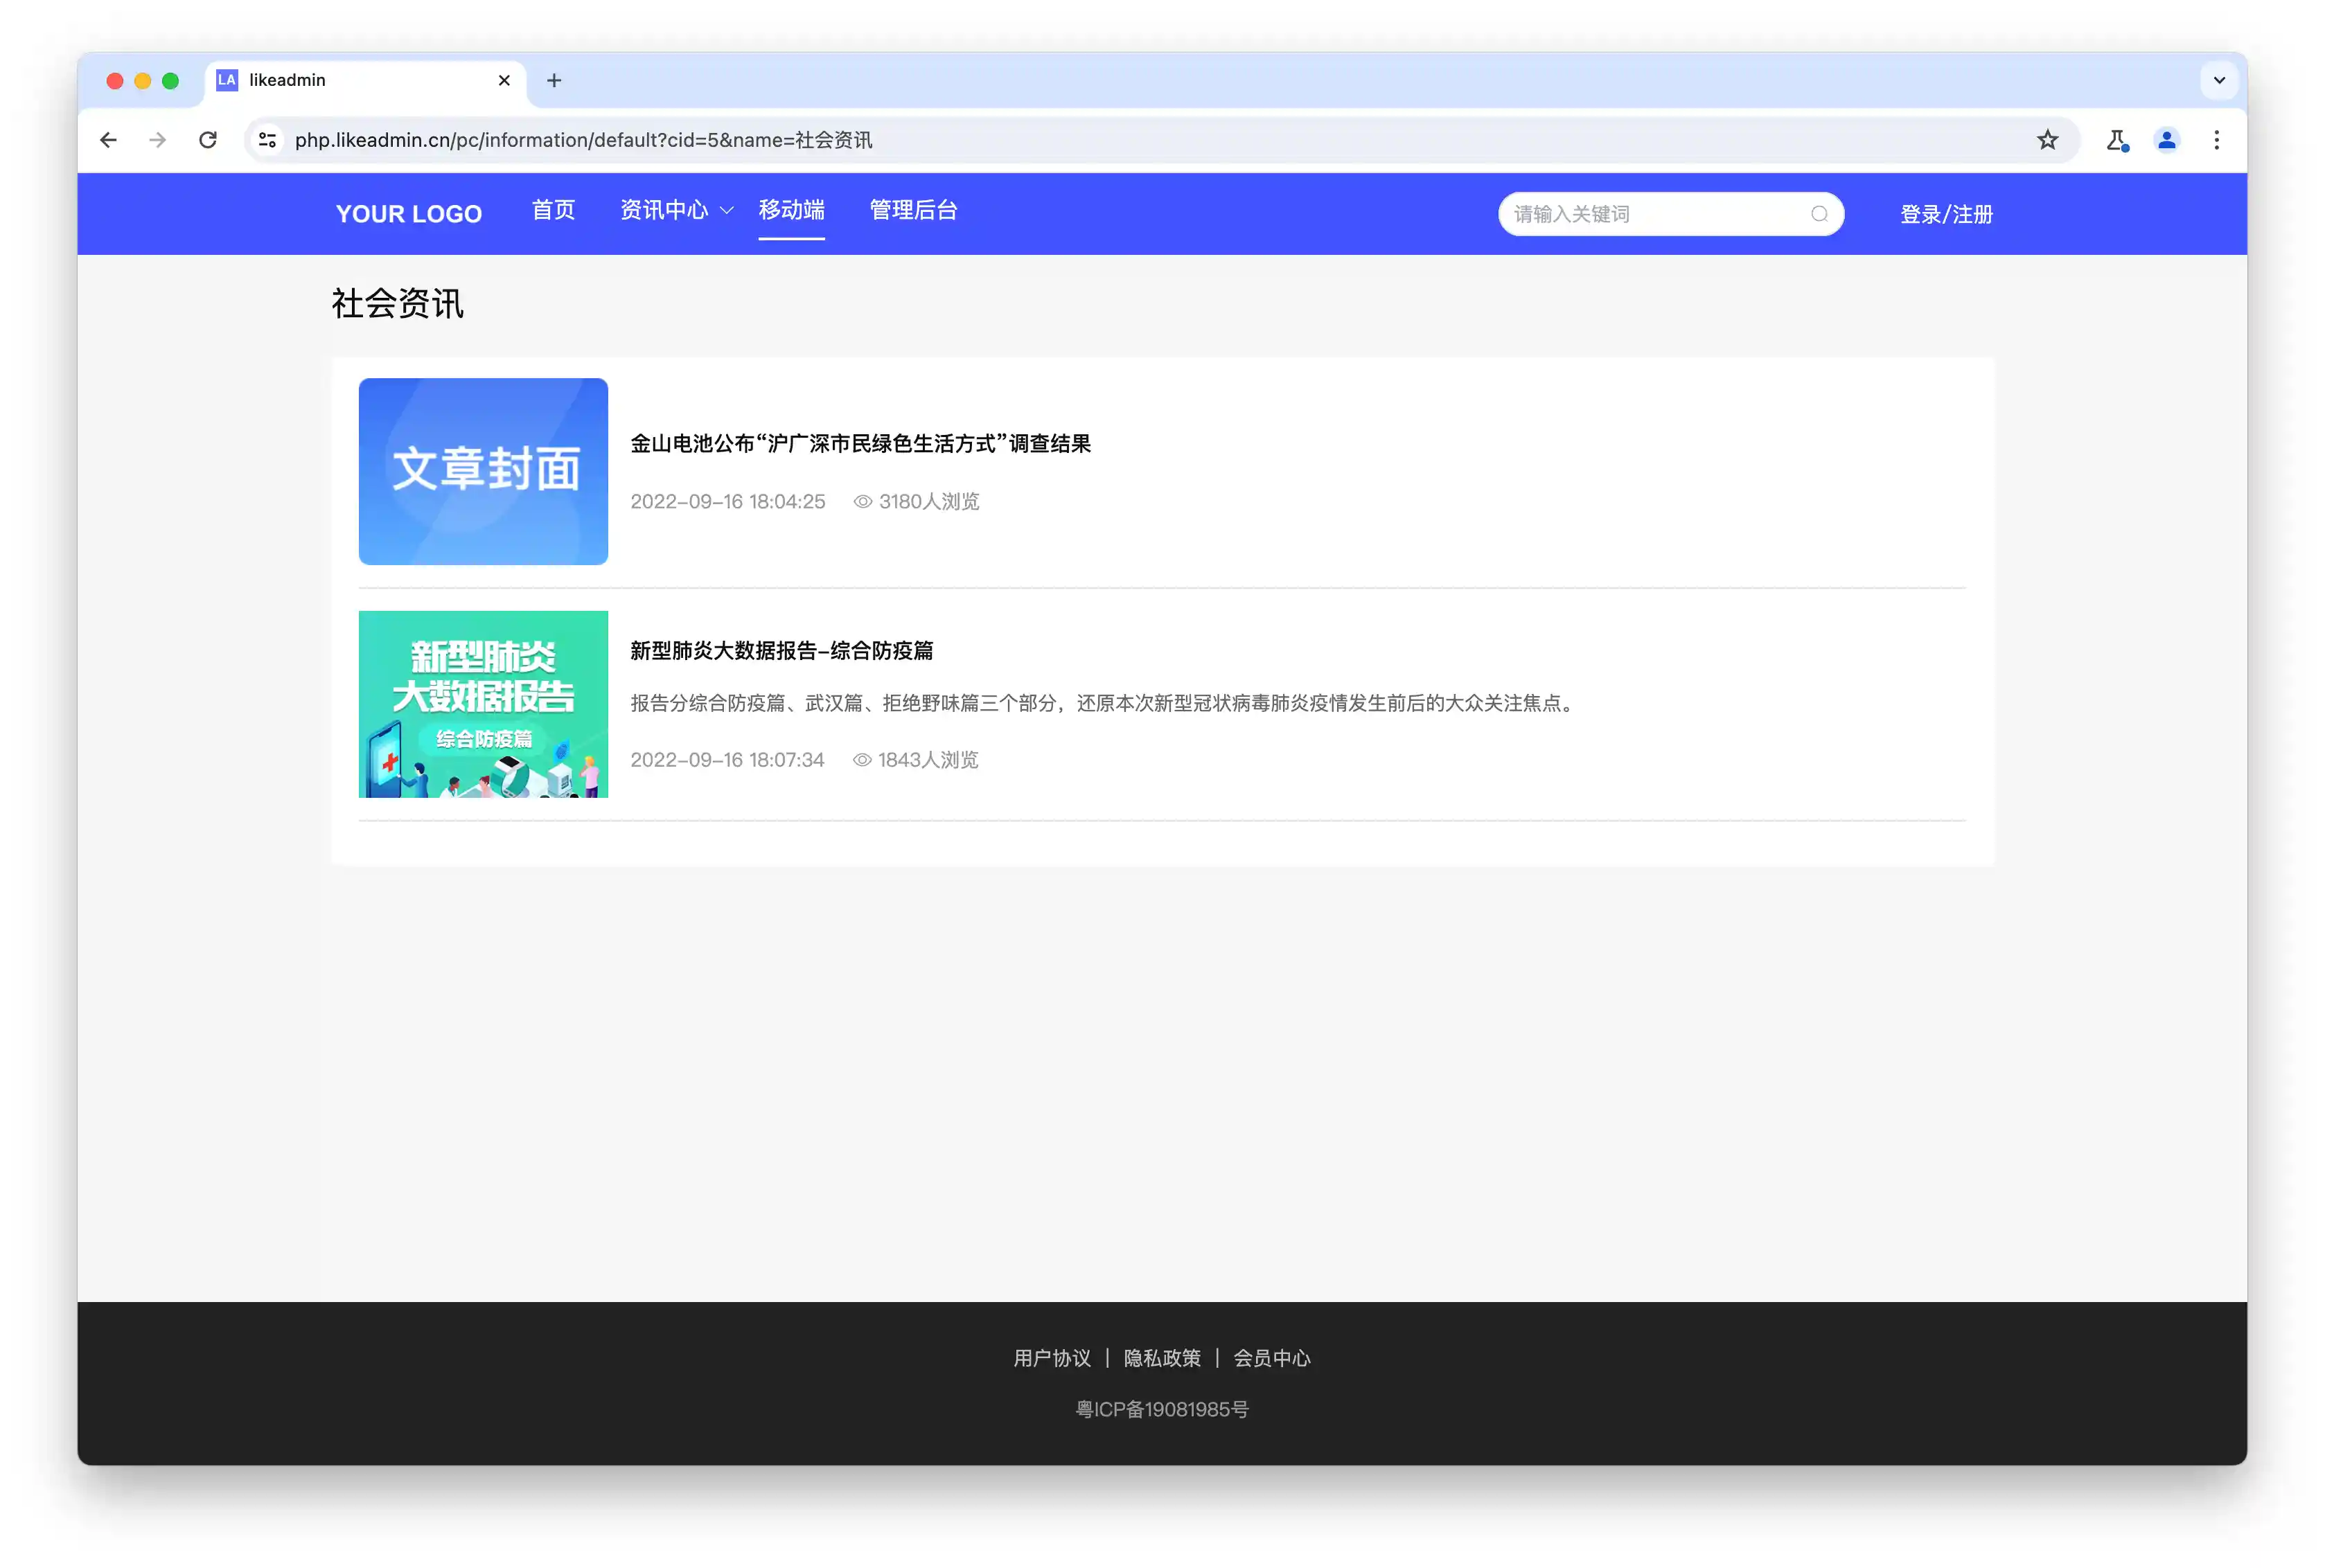Screen dimensions: 2325x1568
Task: Open Chrome three-dot menu
Action: point(2216,140)
